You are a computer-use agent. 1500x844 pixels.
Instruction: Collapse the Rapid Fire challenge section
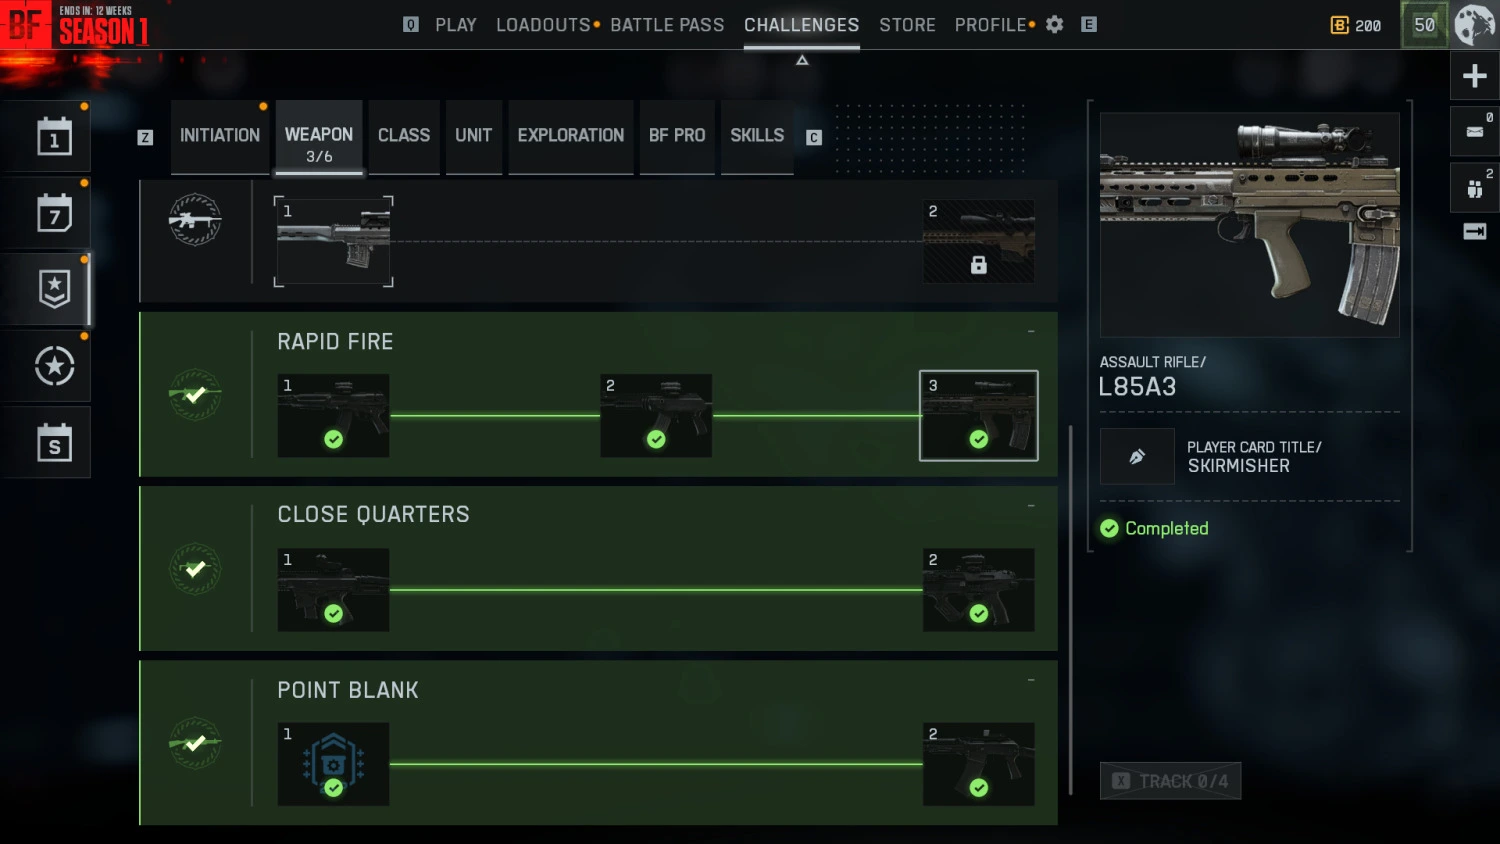click(x=1031, y=332)
